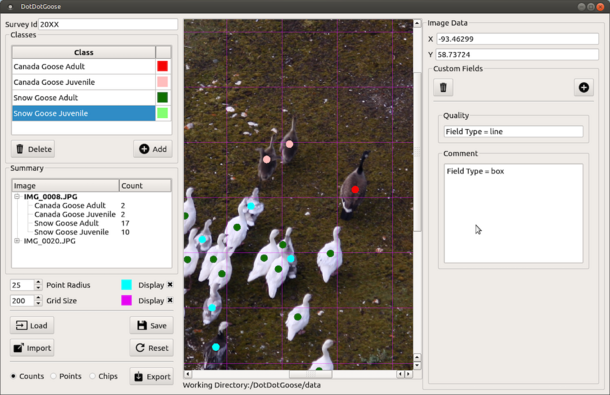Add a new class
The width and height of the screenshot is (610, 395).
coord(153,149)
